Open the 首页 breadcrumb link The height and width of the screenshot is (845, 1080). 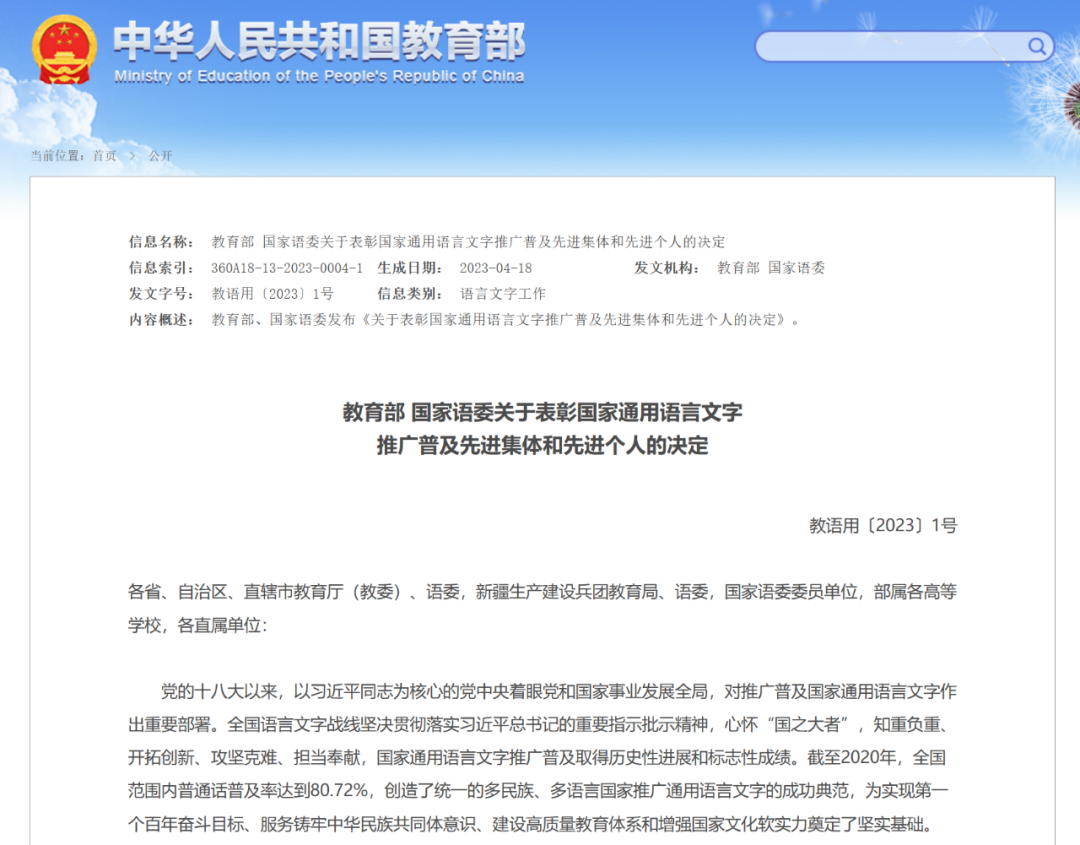(105, 156)
